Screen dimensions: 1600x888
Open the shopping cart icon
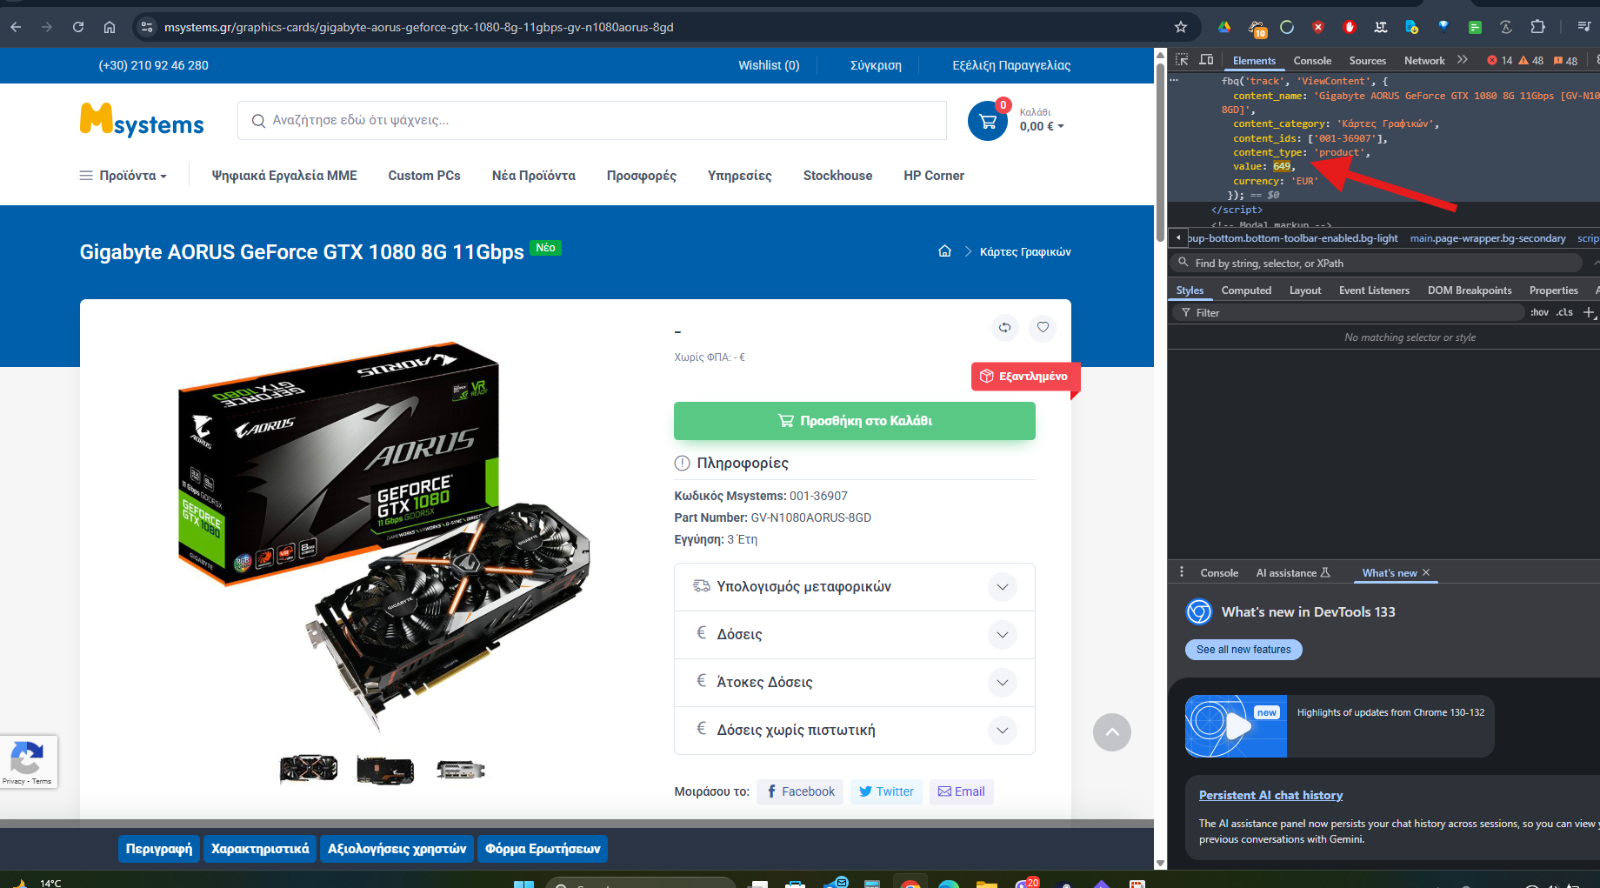pyautogui.click(x=988, y=121)
